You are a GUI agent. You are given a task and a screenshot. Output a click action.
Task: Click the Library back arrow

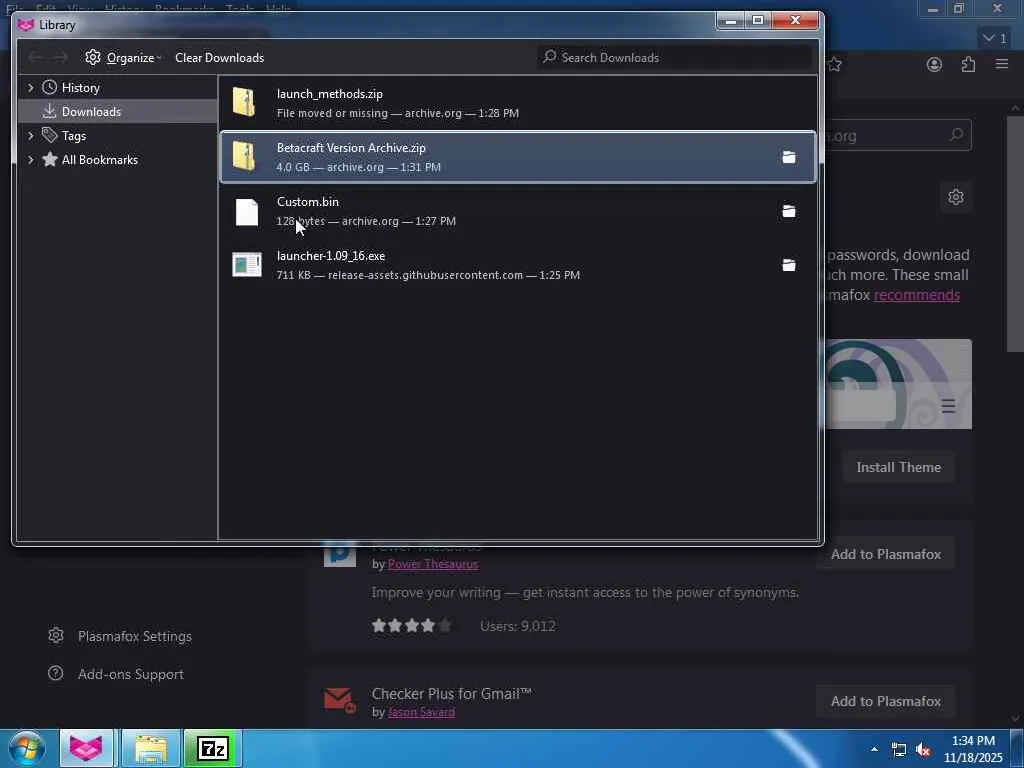point(35,57)
